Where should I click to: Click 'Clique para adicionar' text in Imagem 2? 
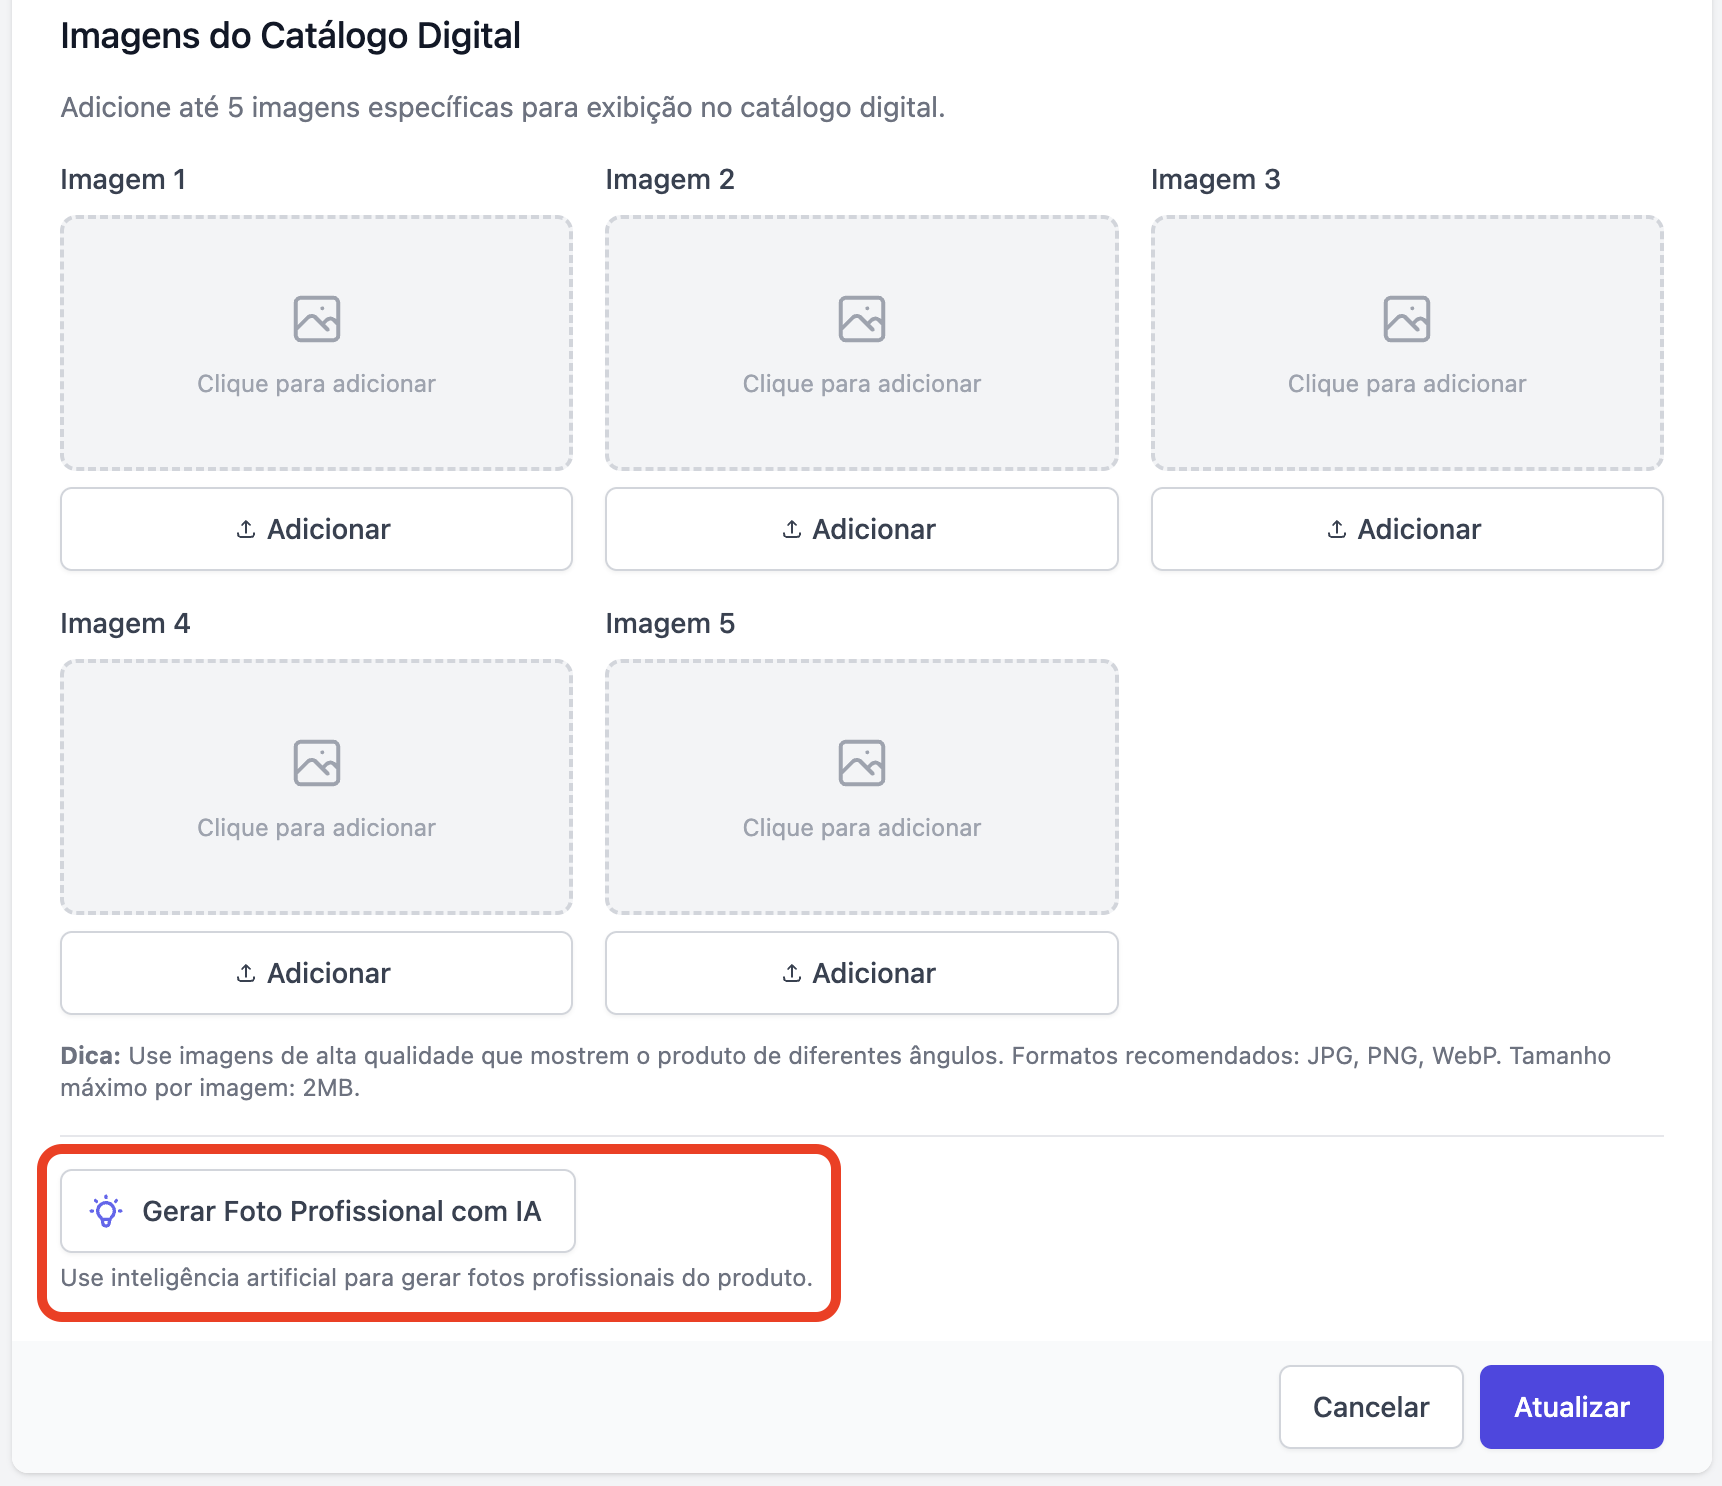862,384
